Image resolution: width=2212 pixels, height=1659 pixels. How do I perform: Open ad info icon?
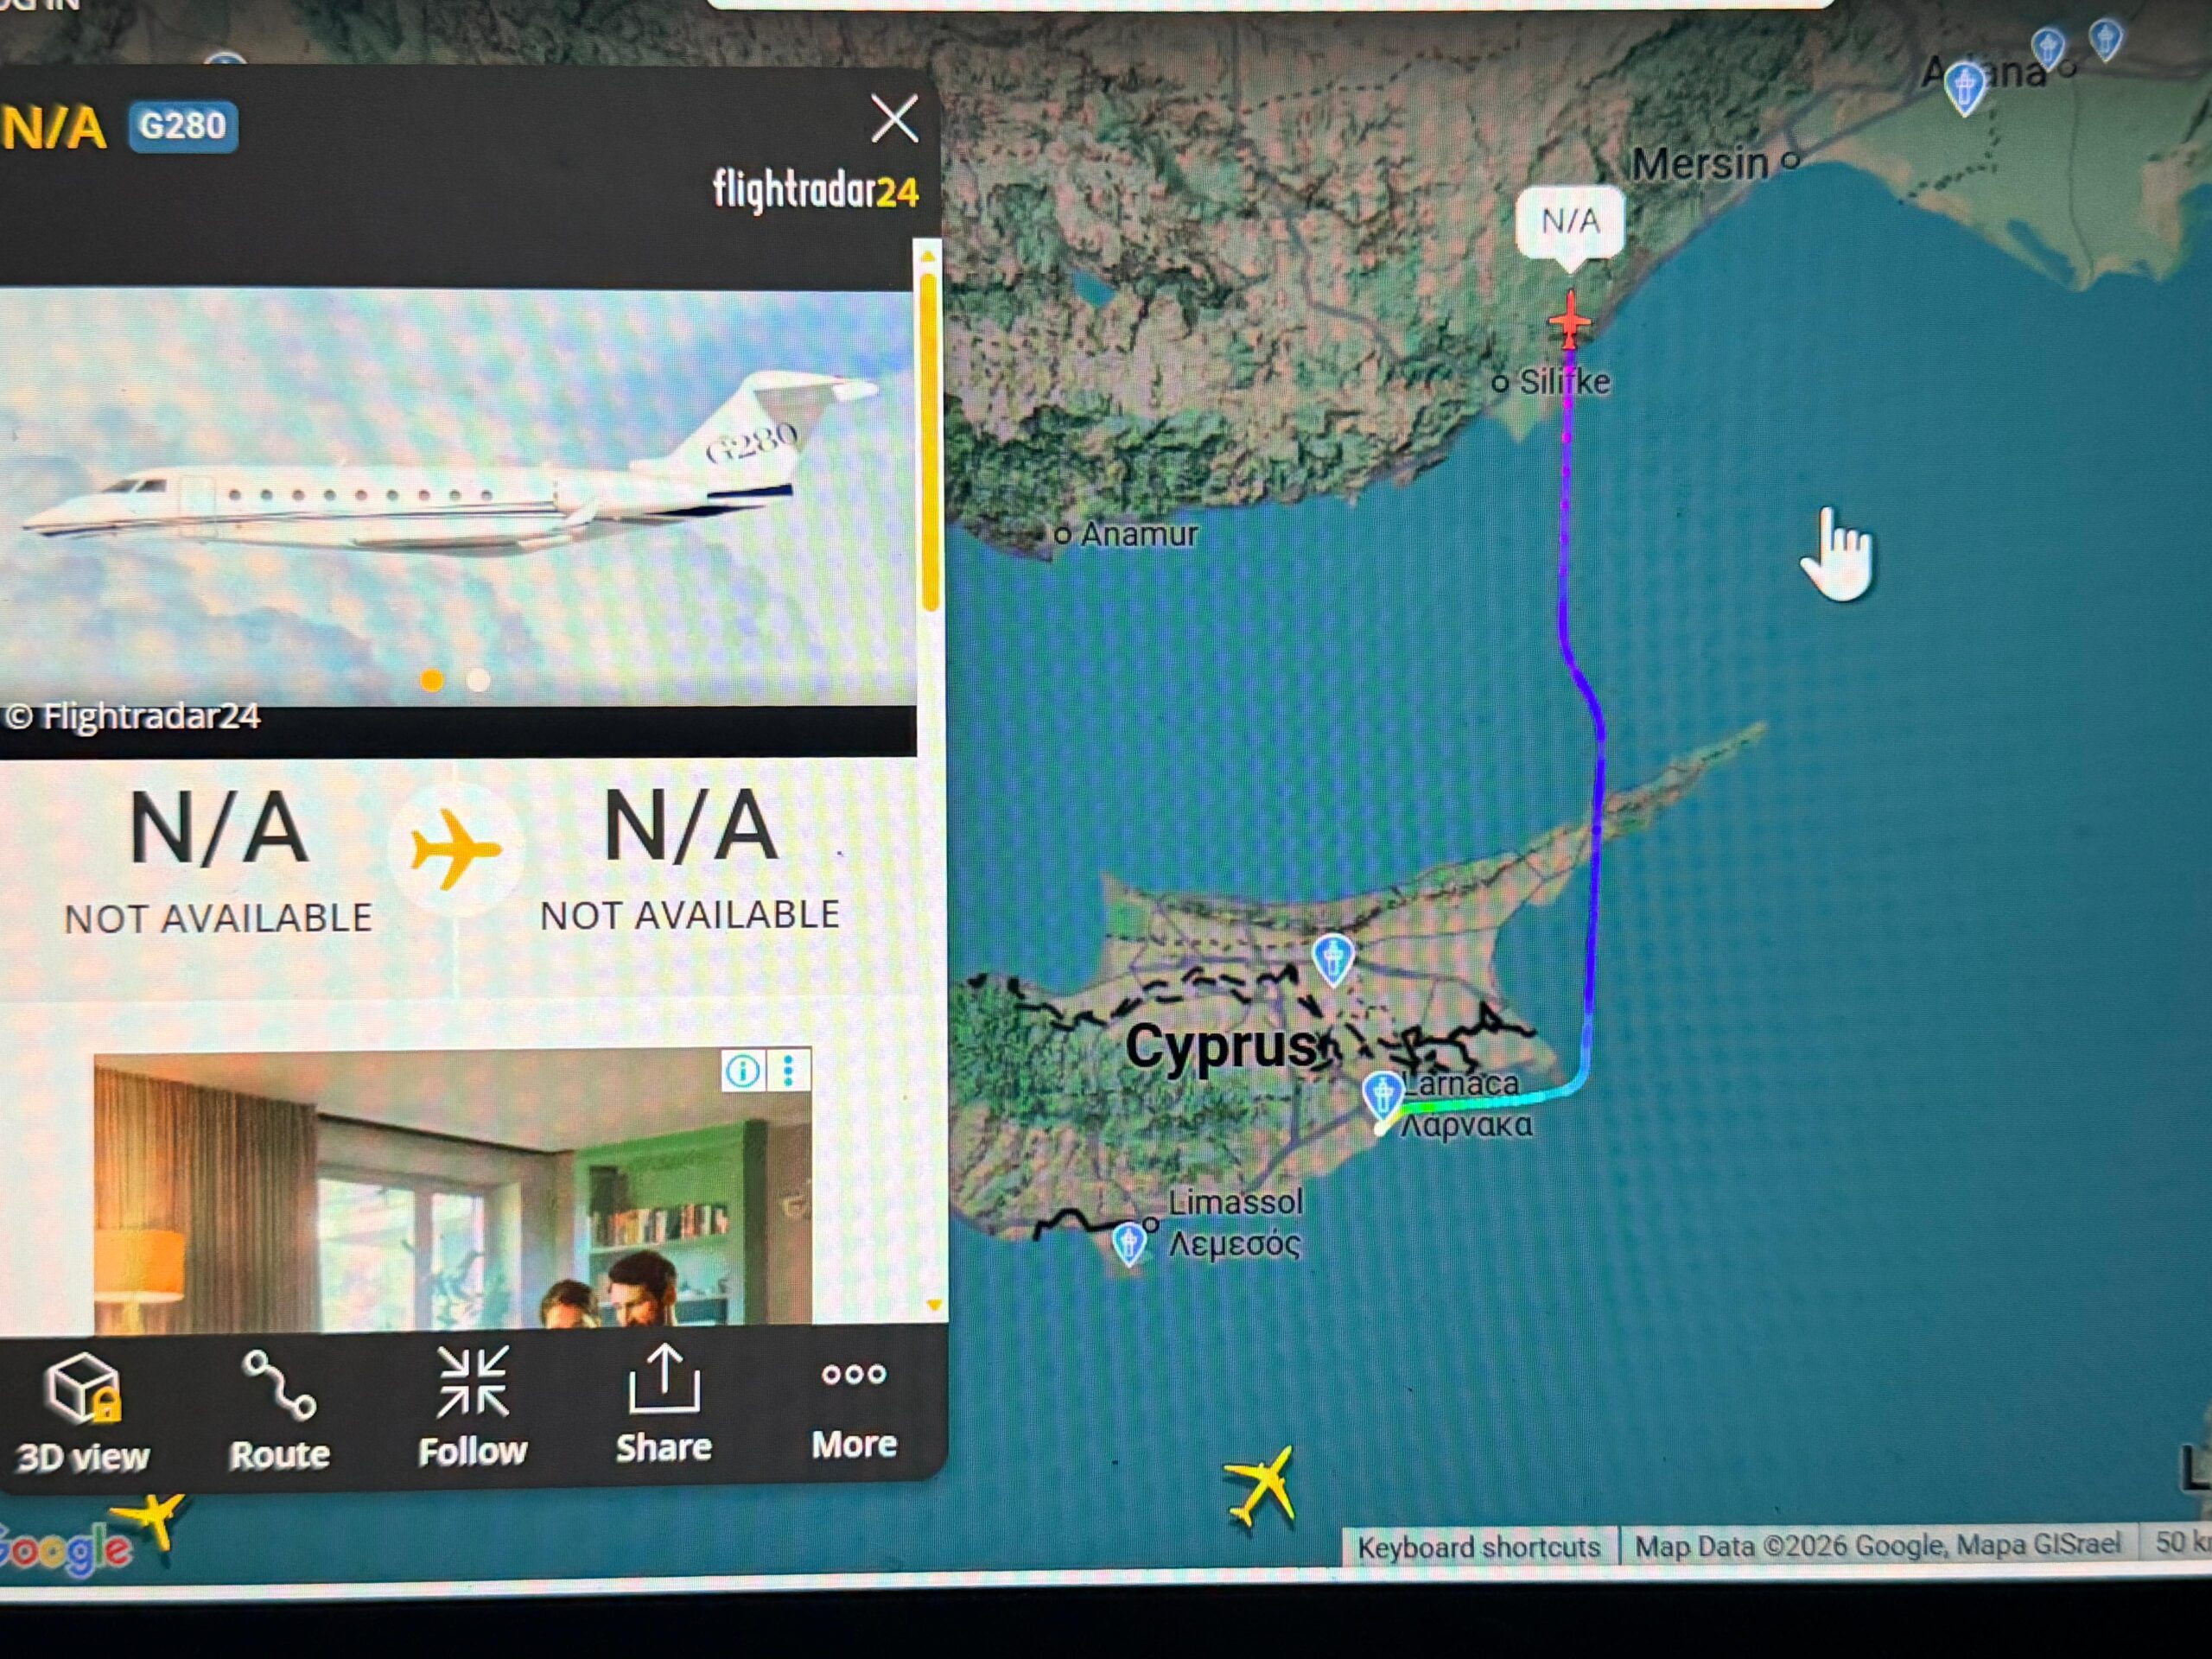click(x=742, y=1071)
